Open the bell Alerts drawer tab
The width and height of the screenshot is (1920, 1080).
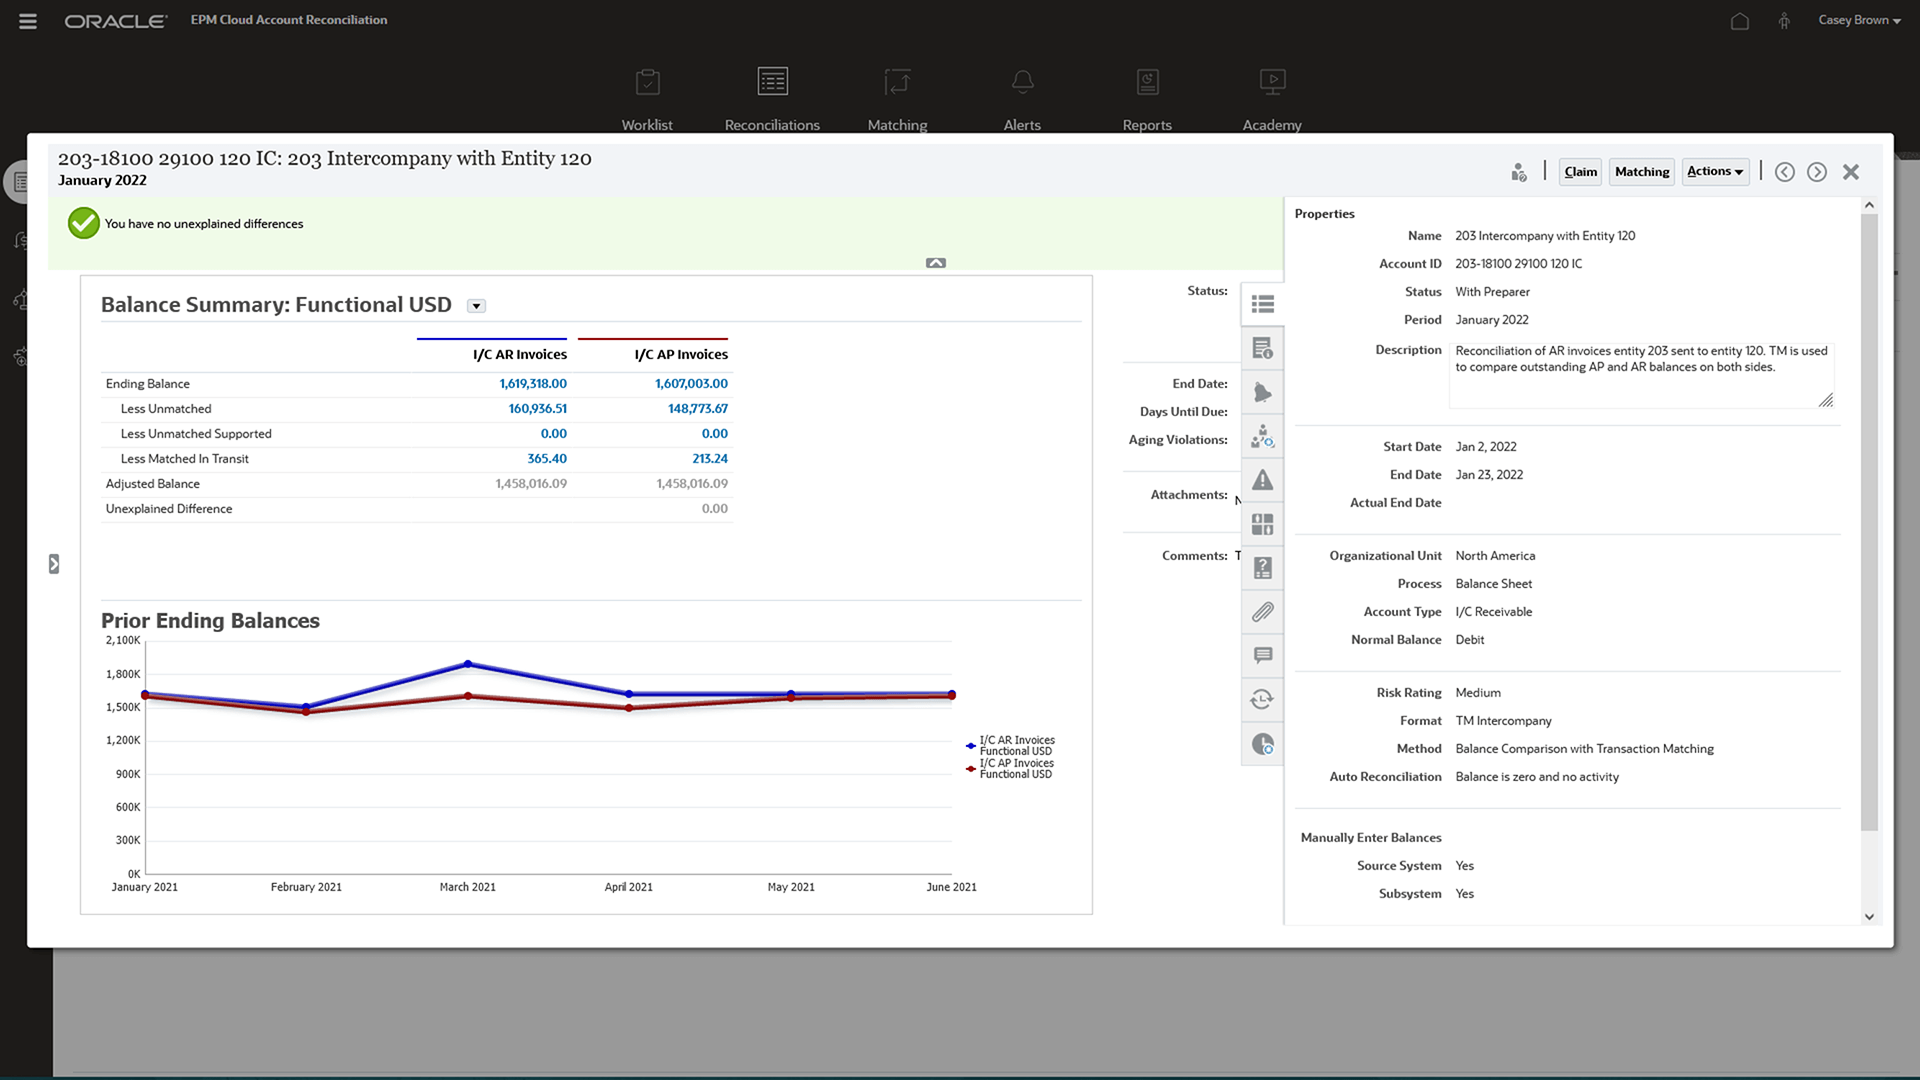pyautogui.click(x=1262, y=392)
